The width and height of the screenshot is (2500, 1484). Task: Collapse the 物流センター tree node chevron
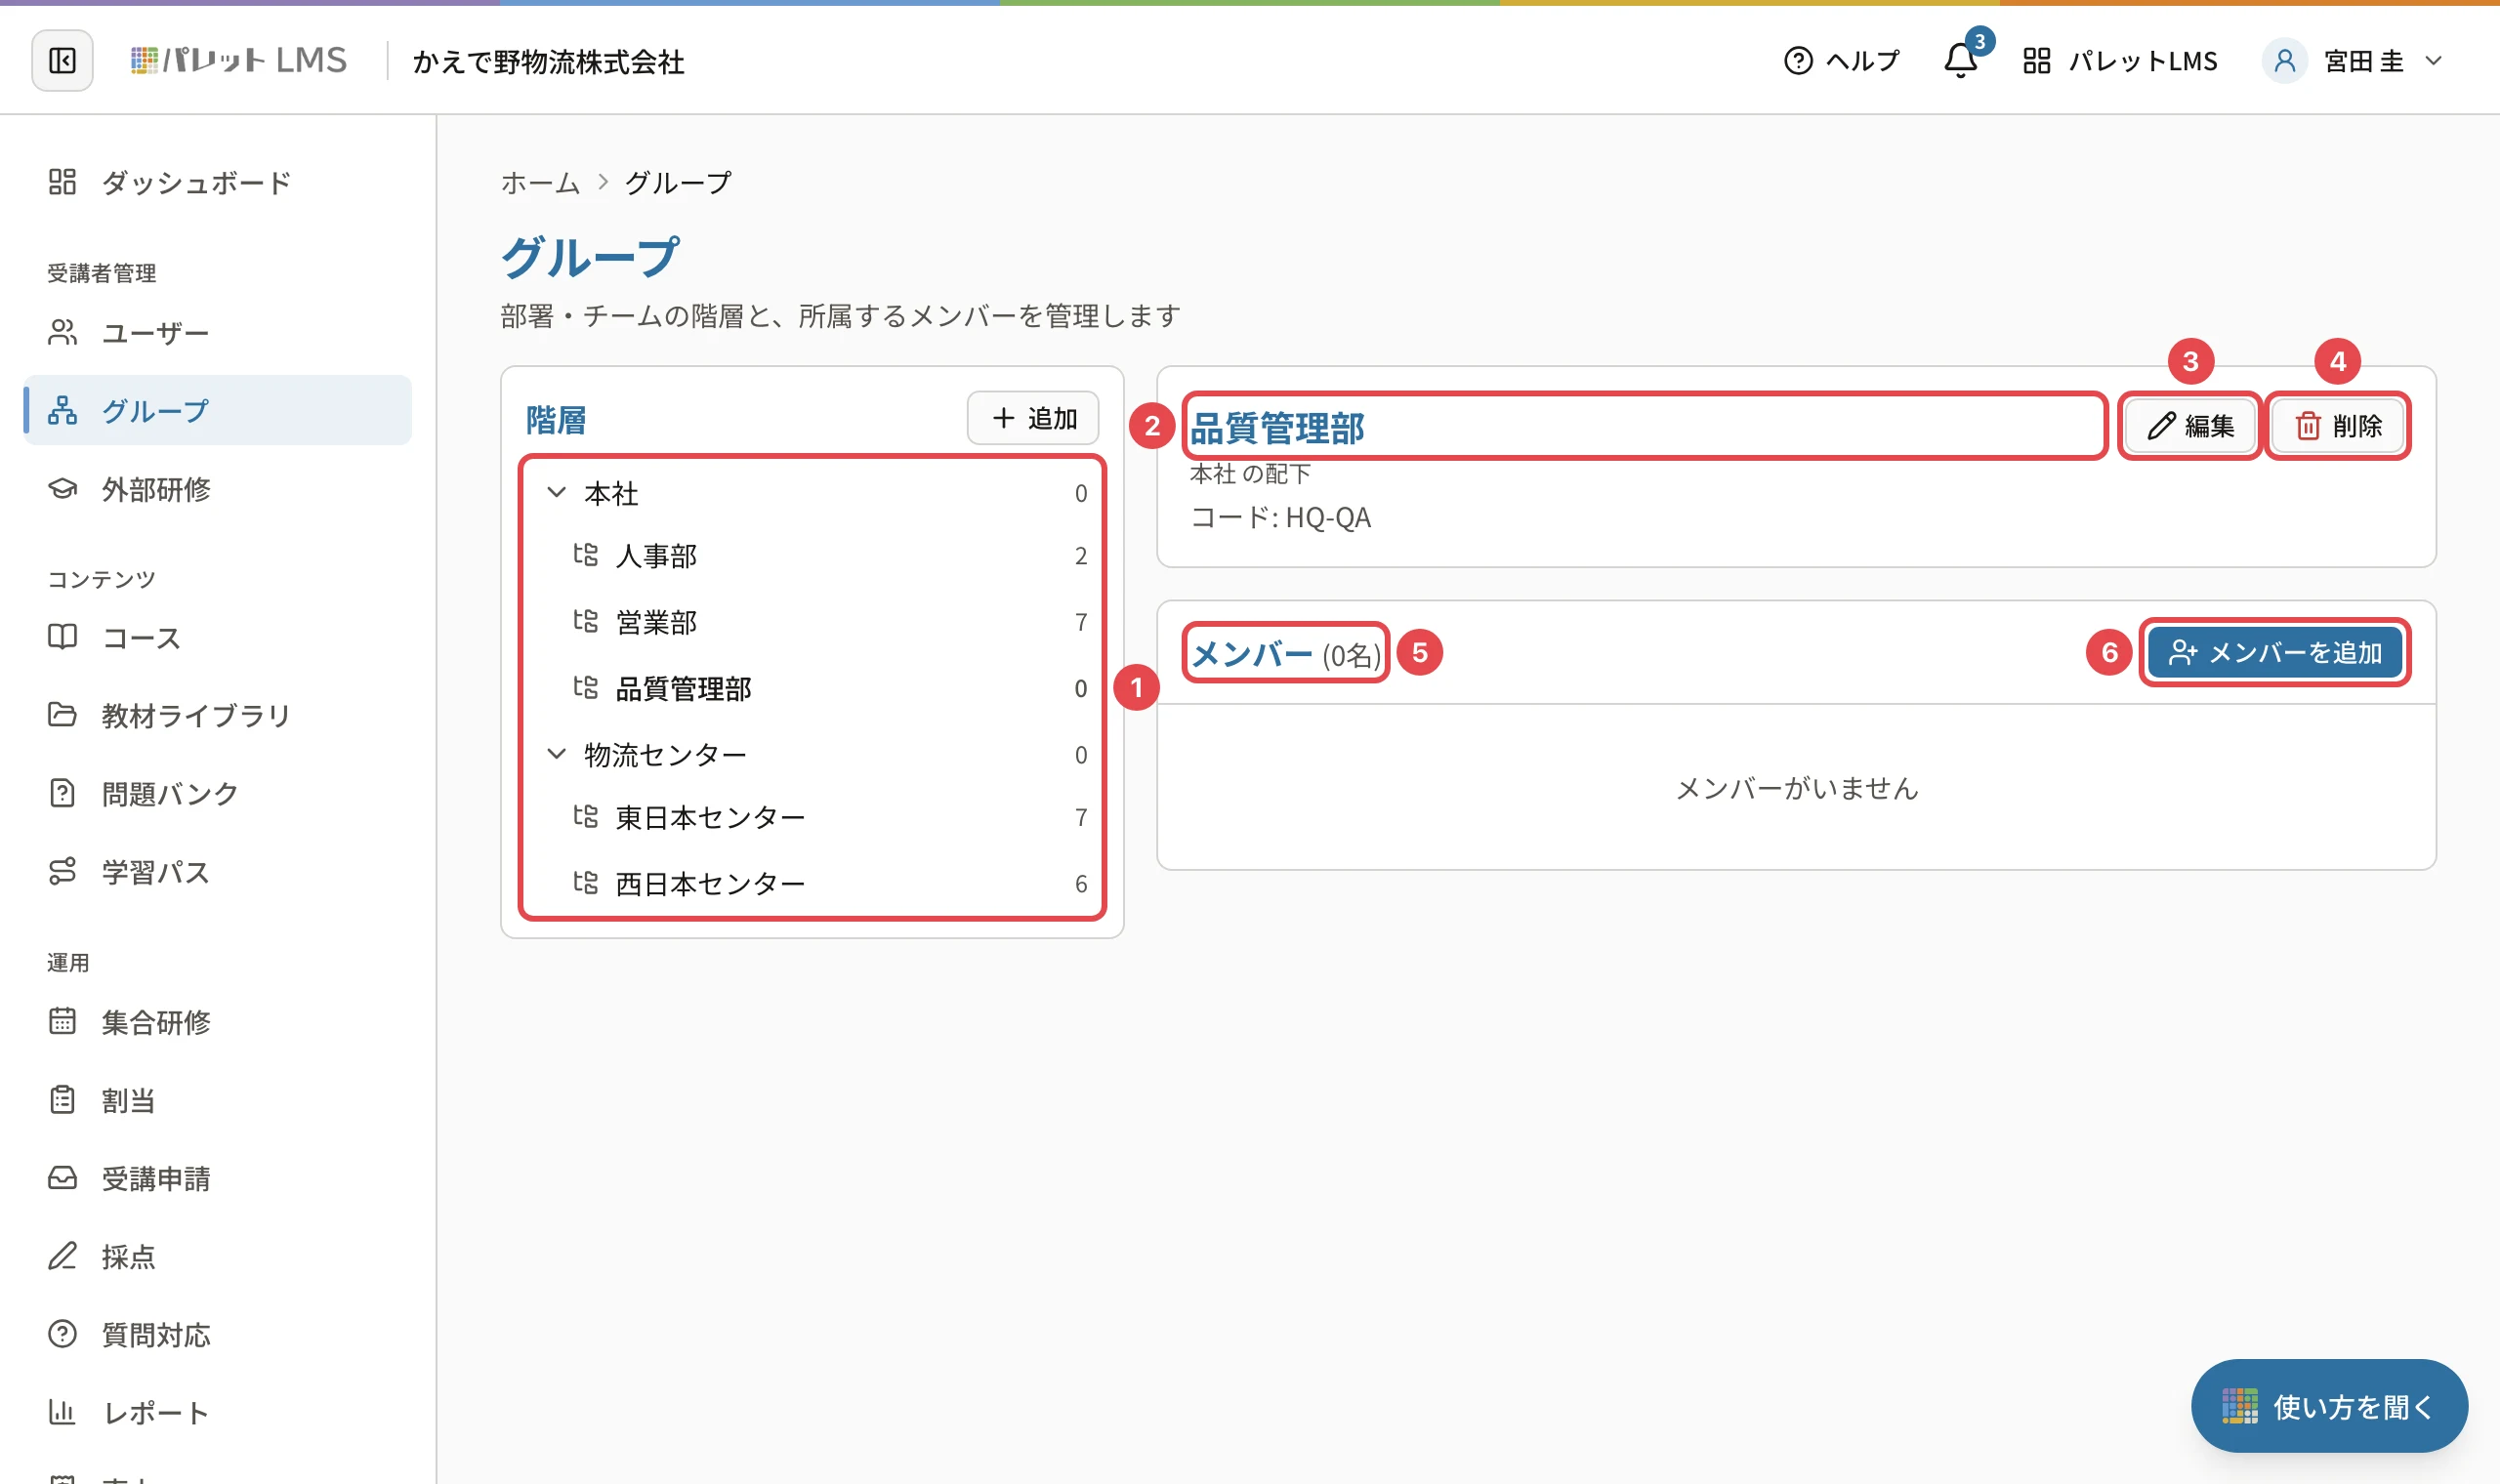557,754
